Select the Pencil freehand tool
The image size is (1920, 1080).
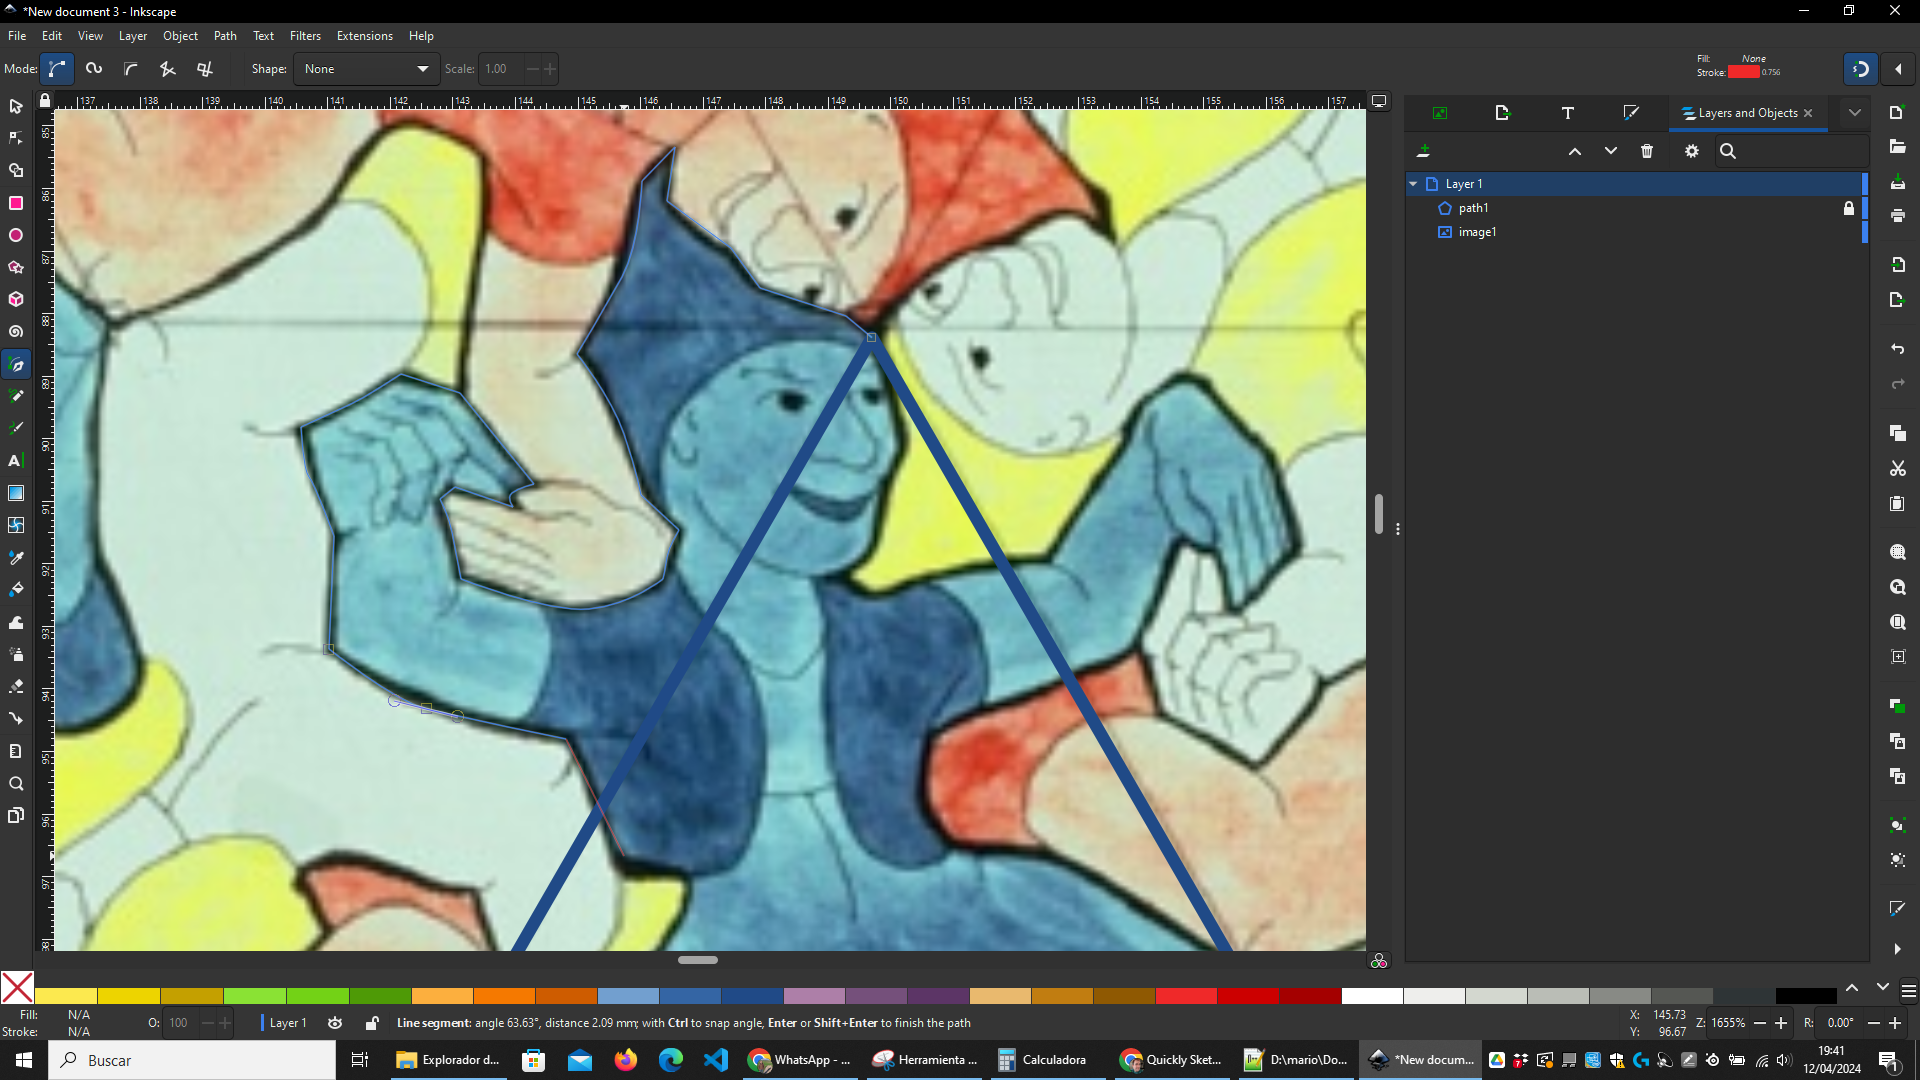(16, 397)
